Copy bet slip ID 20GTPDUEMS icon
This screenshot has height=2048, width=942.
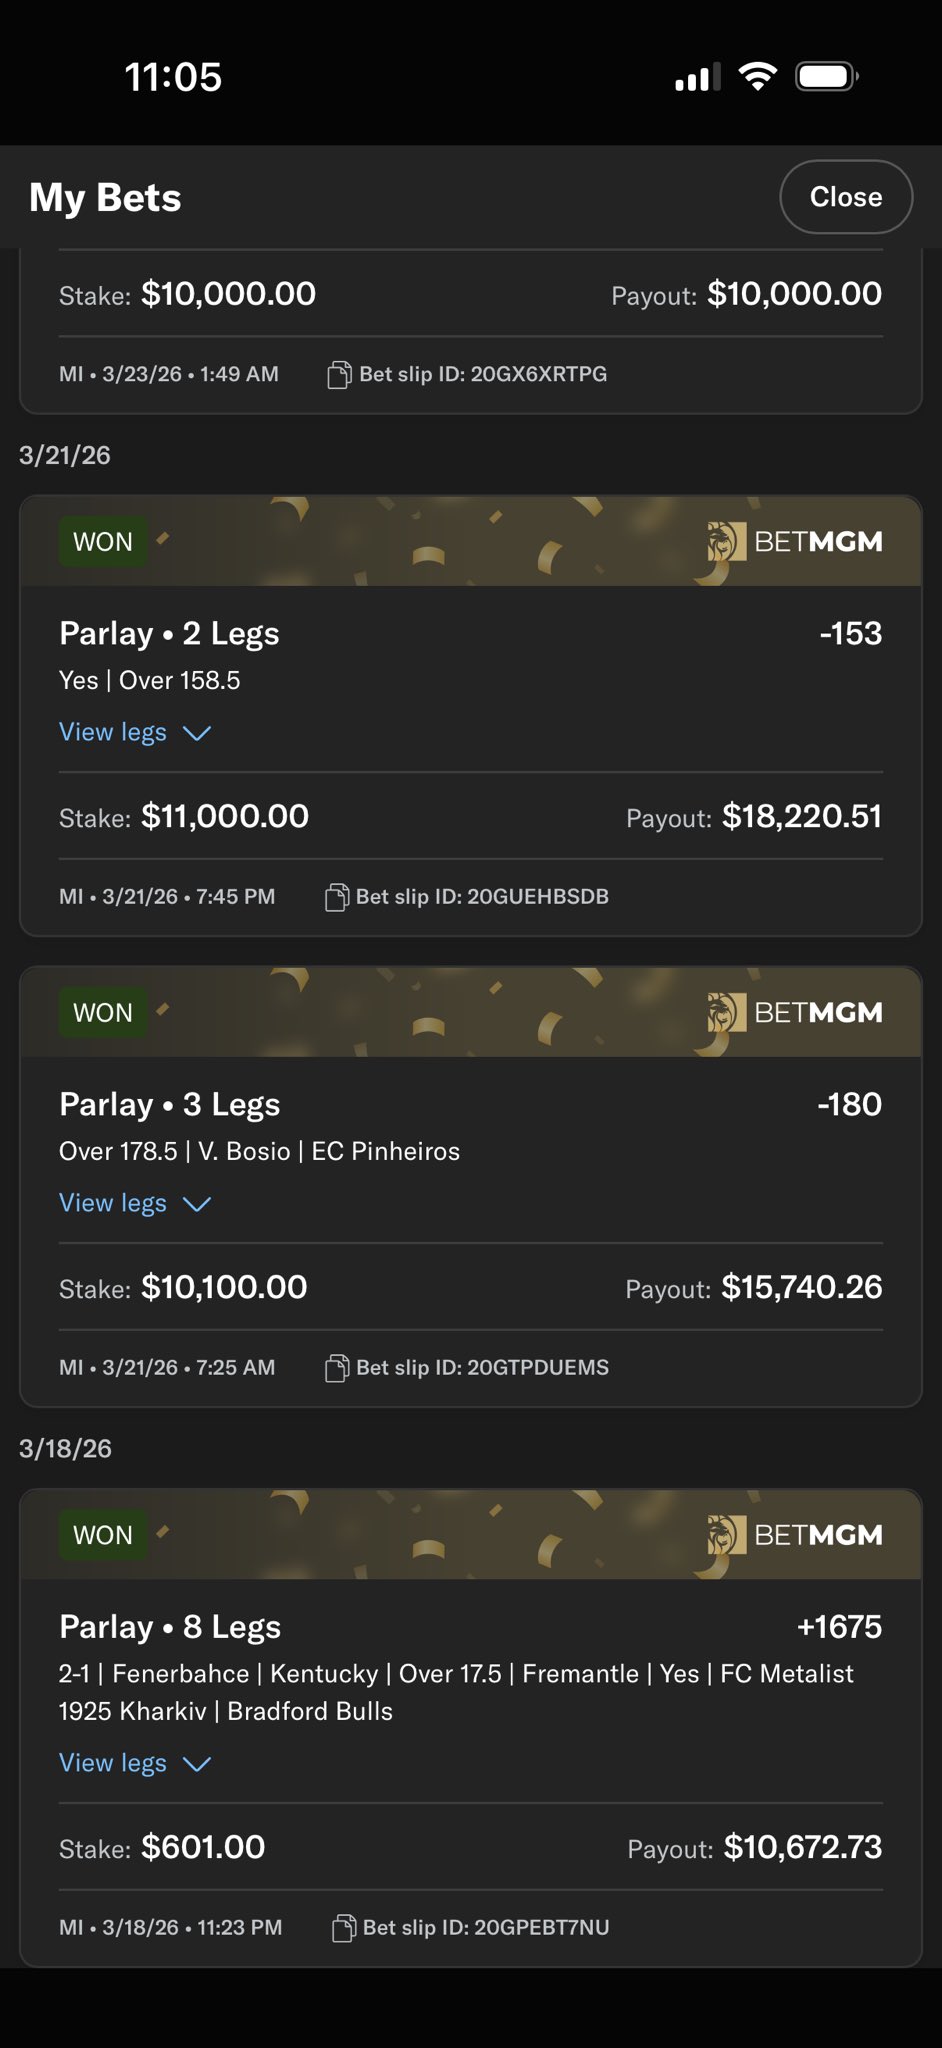point(337,1368)
